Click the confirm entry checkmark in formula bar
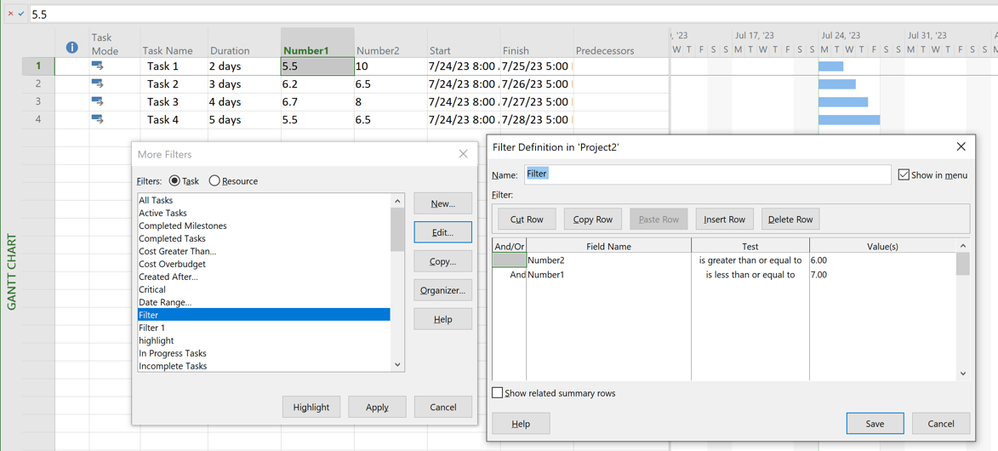 pos(21,13)
